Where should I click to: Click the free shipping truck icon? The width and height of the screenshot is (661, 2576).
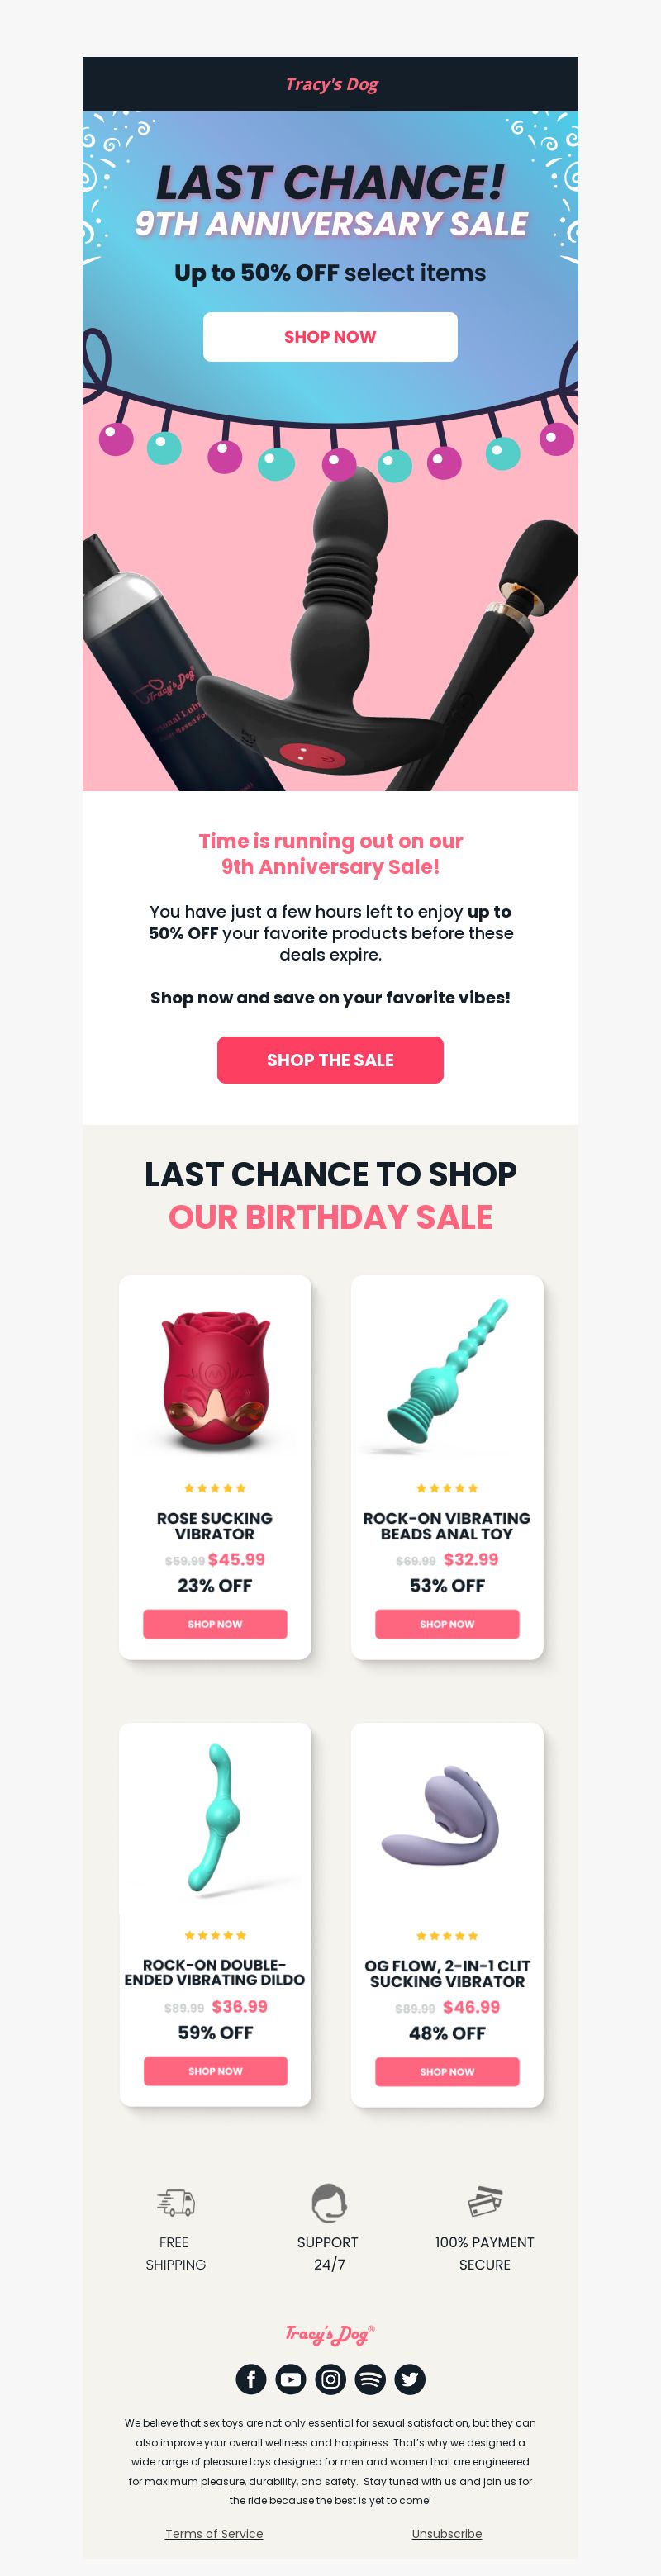pos(176,2201)
